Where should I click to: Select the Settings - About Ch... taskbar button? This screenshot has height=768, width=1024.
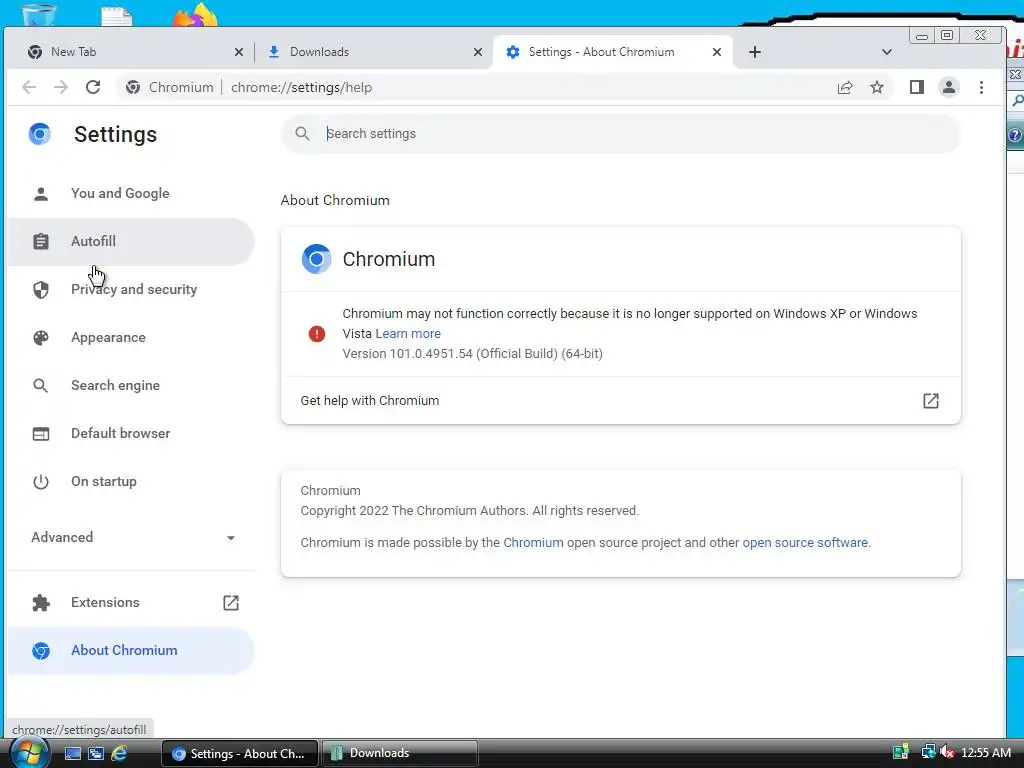(240, 754)
